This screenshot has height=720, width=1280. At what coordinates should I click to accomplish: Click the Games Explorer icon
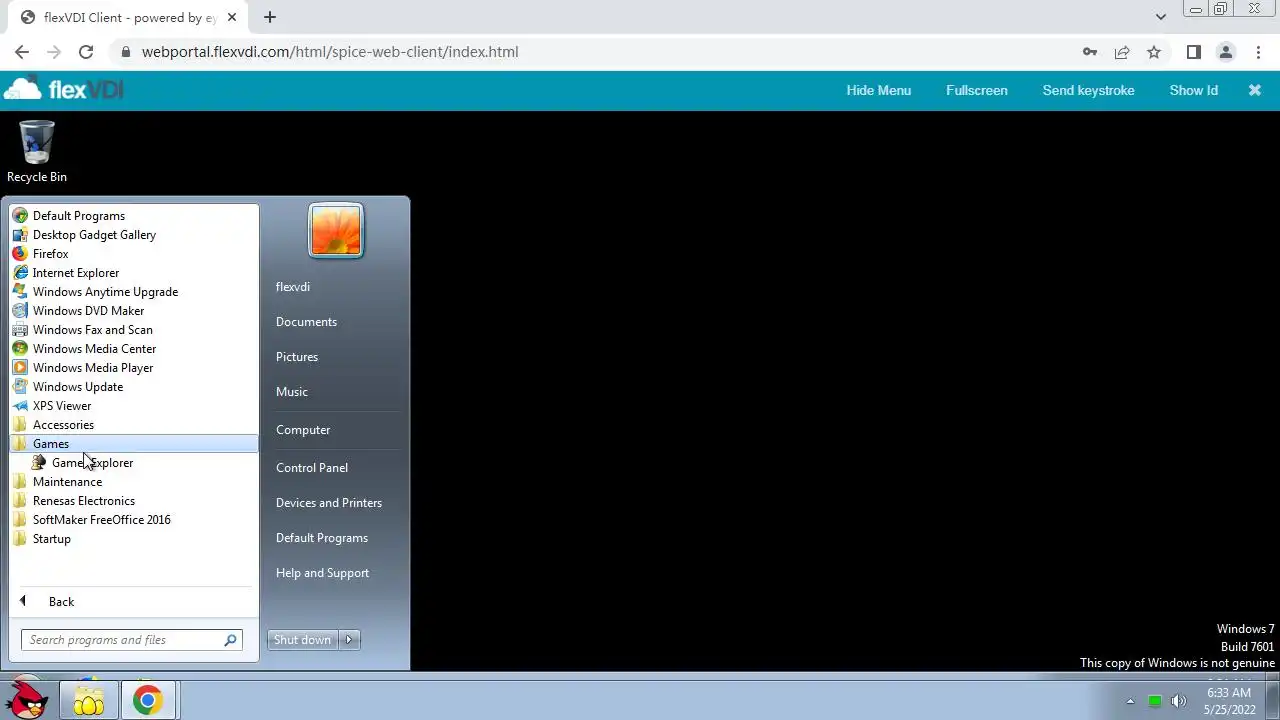point(39,463)
